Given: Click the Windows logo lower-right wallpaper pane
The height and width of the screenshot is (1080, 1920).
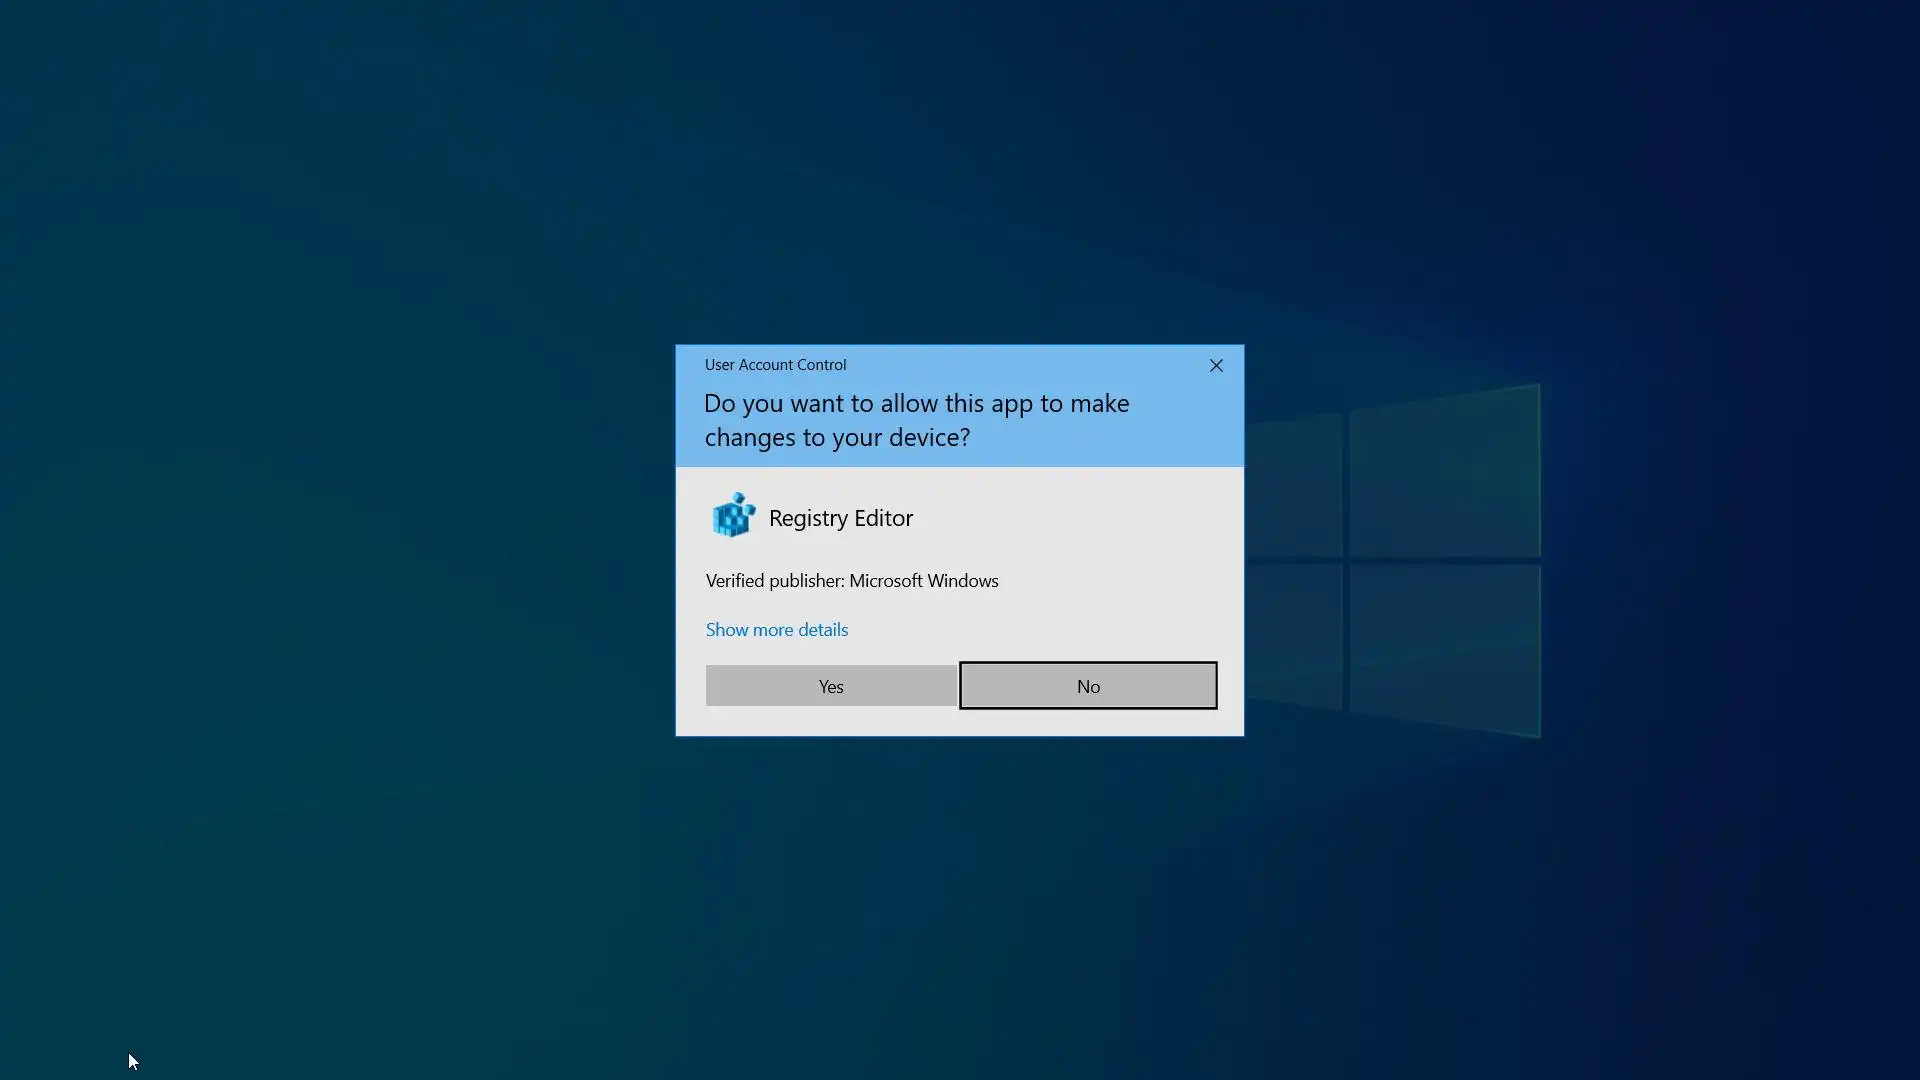Looking at the screenshot, I should [x=1444, y=647].
